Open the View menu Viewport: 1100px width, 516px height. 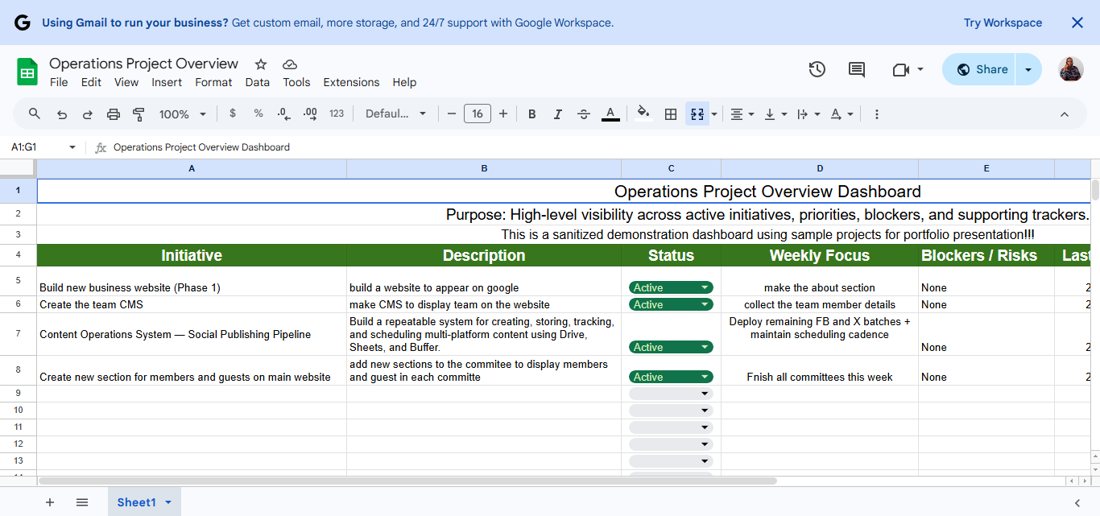(x=126, y=82)
